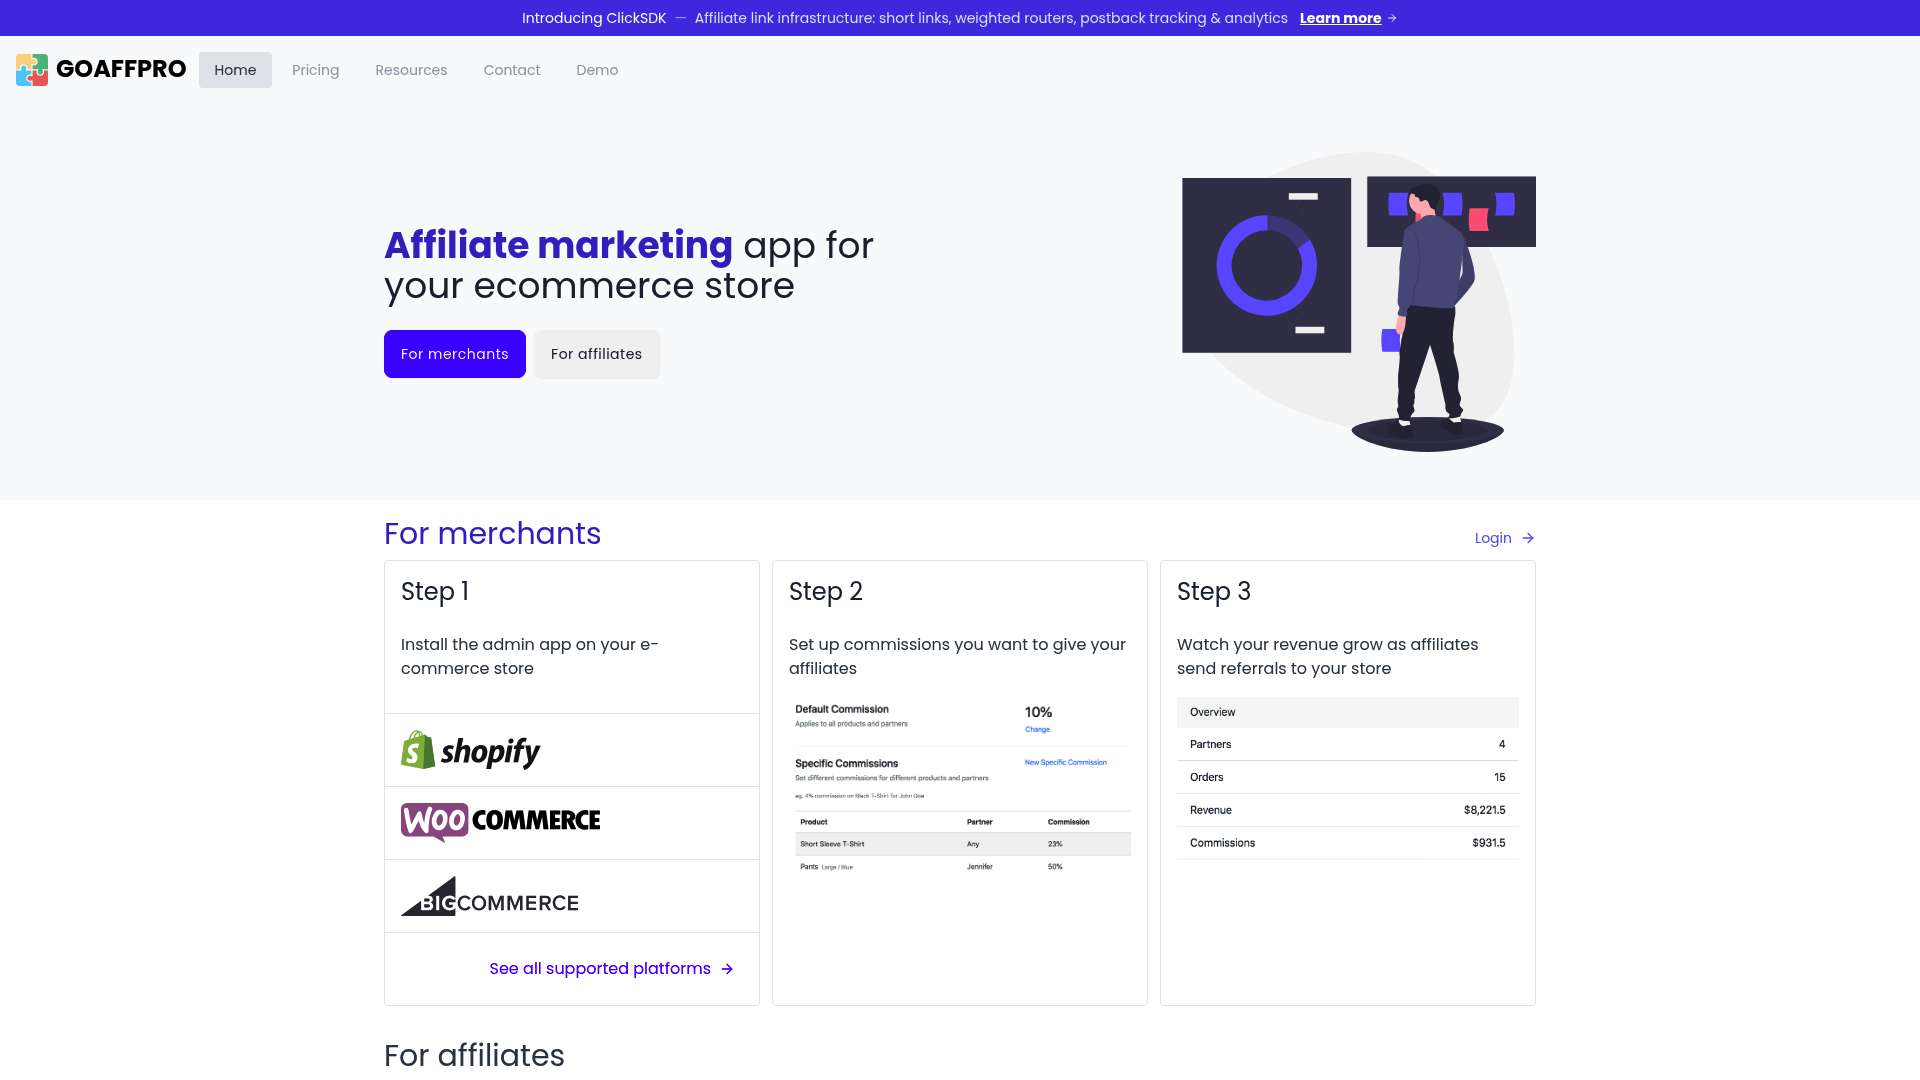This screenshot has width=1920, height=1080.
Task: Click the Partners row showing 4
Action: pyautogui.click(x=1348, y=744)
